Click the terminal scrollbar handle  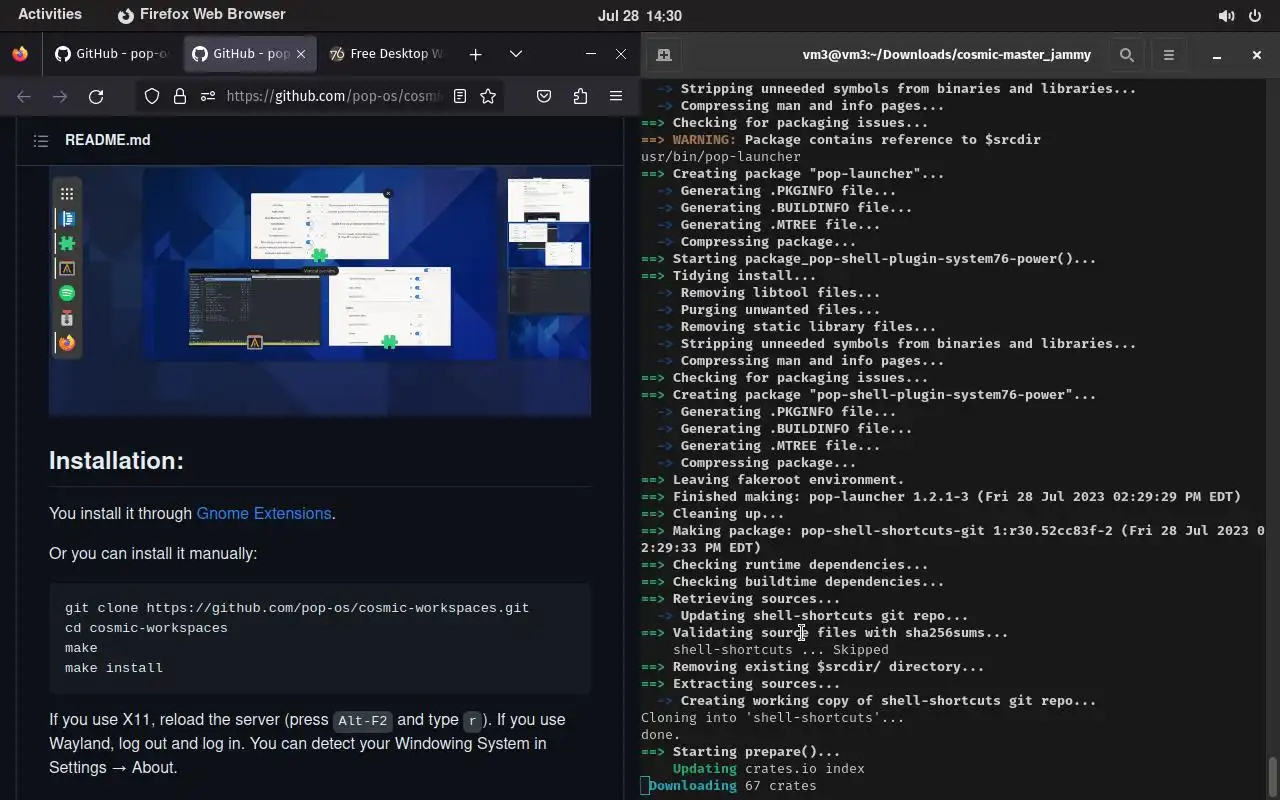[x=1273, y=775]
